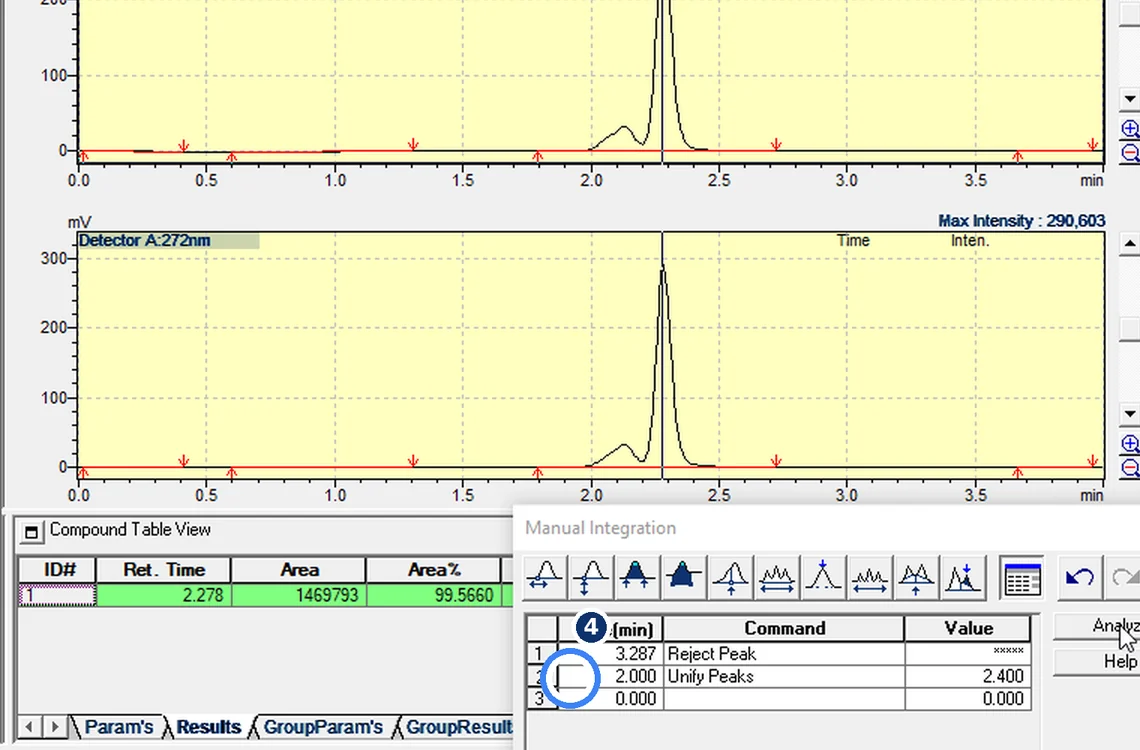Select the small multi-peak range arrow tool
This screenshot has width=1140, height=750.
click(870, 578)
